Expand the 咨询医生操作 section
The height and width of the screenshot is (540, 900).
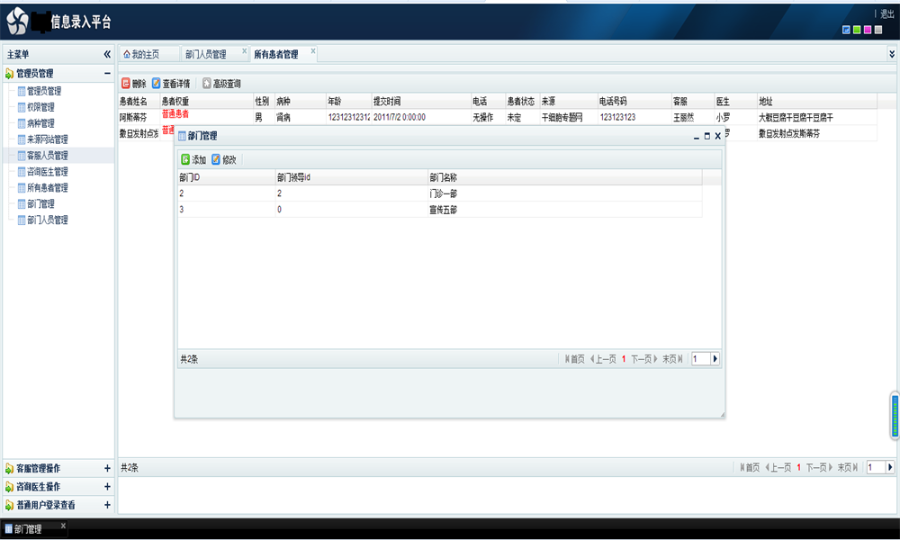107,487
